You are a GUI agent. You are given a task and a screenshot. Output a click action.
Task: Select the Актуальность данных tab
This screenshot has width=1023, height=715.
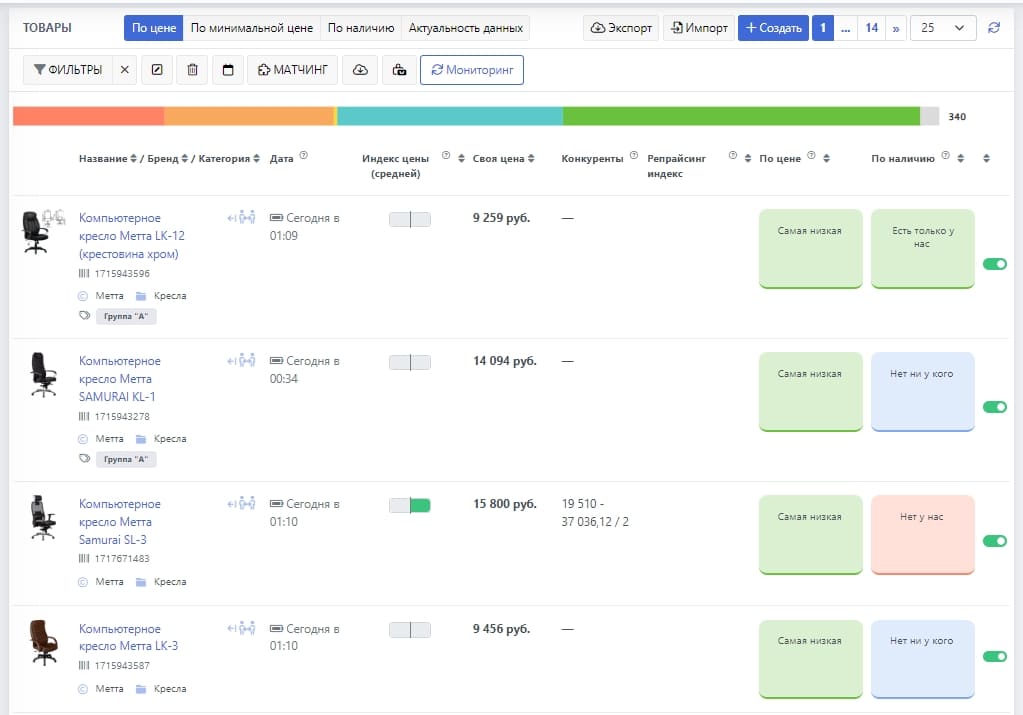[x=465, y=28]
